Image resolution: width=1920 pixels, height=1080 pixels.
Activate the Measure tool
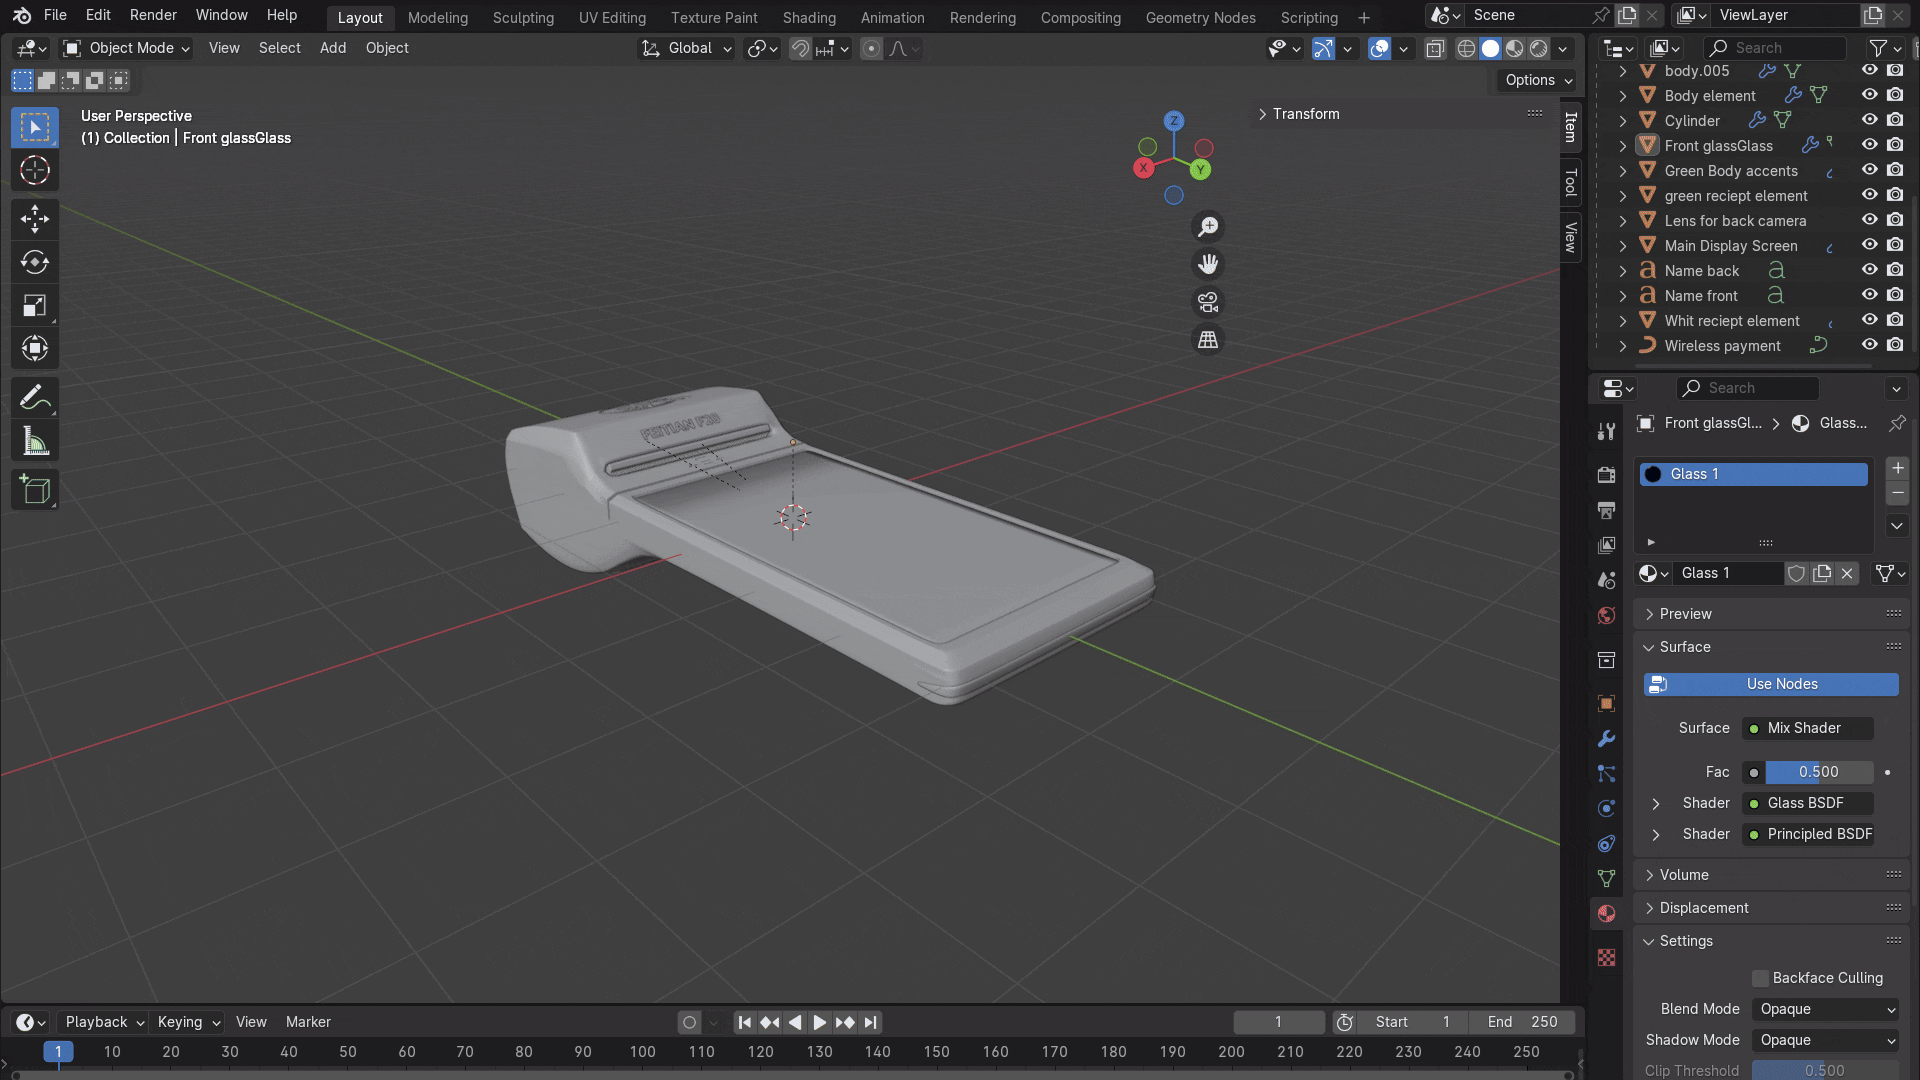coord(35,441)
